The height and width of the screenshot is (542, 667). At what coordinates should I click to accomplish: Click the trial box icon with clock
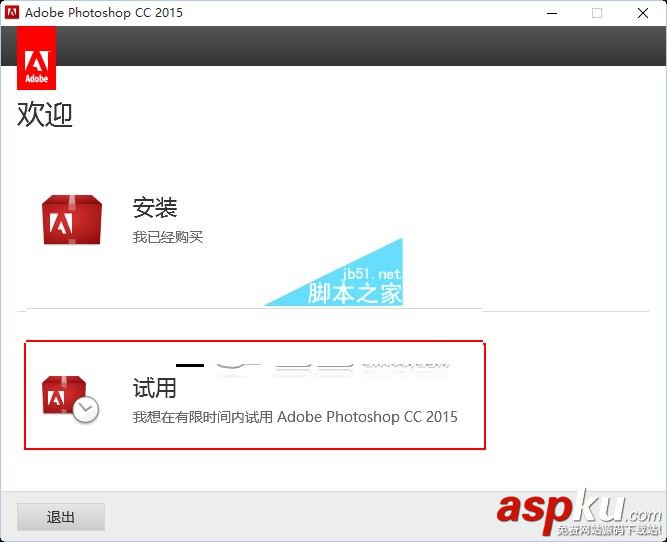tap(70, 399)
